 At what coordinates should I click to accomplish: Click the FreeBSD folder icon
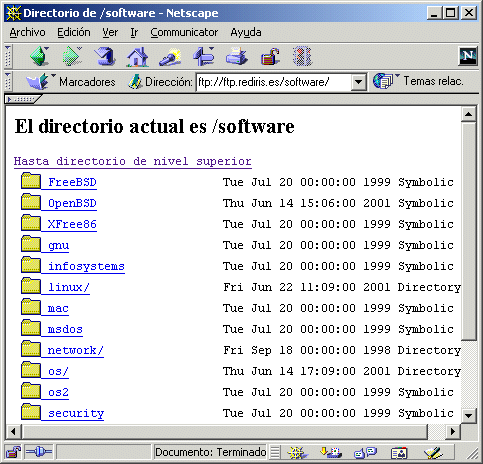[x=31, y=181]
